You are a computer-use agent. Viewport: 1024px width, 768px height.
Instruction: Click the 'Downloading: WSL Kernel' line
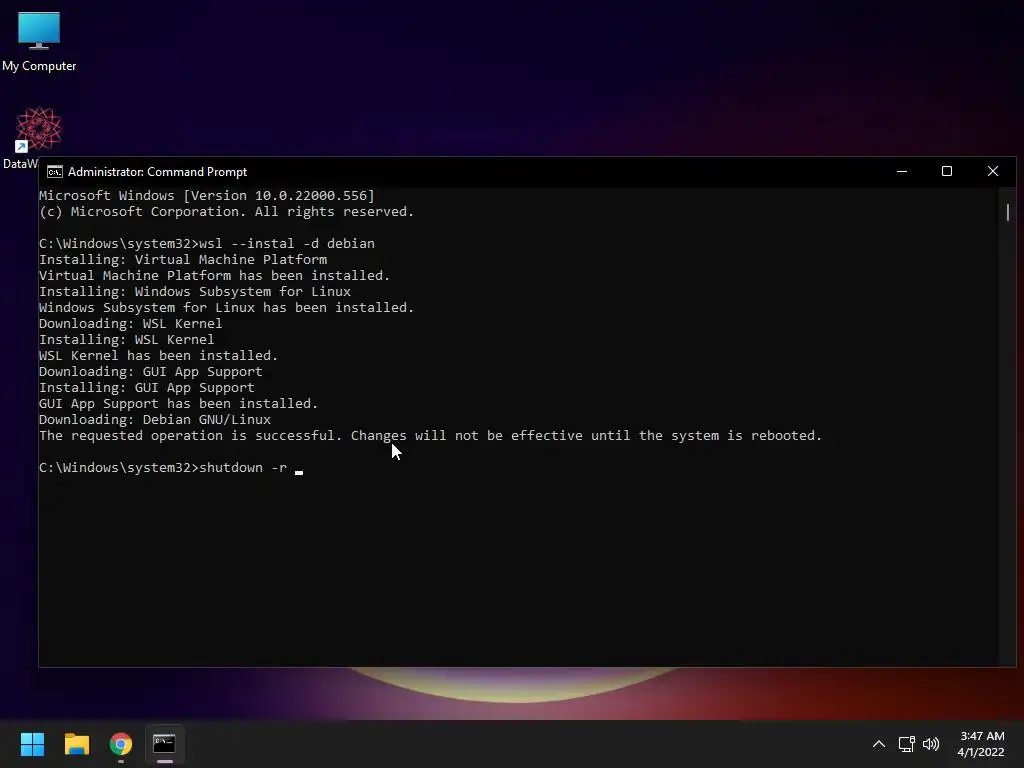point(131,323)
